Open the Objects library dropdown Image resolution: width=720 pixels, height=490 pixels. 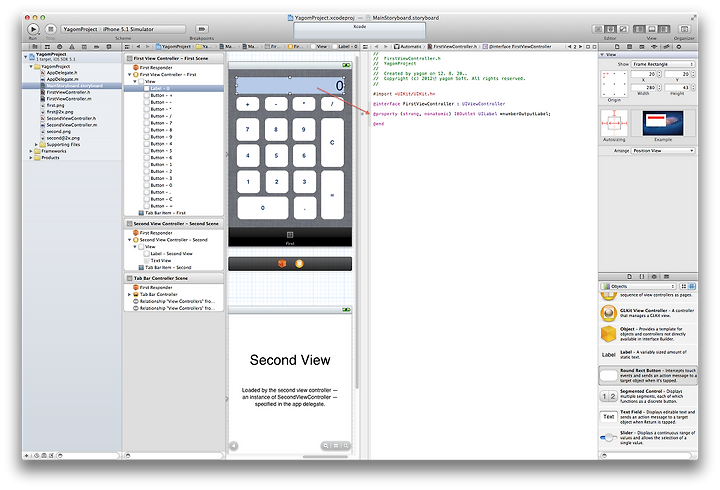coord(638,286)
